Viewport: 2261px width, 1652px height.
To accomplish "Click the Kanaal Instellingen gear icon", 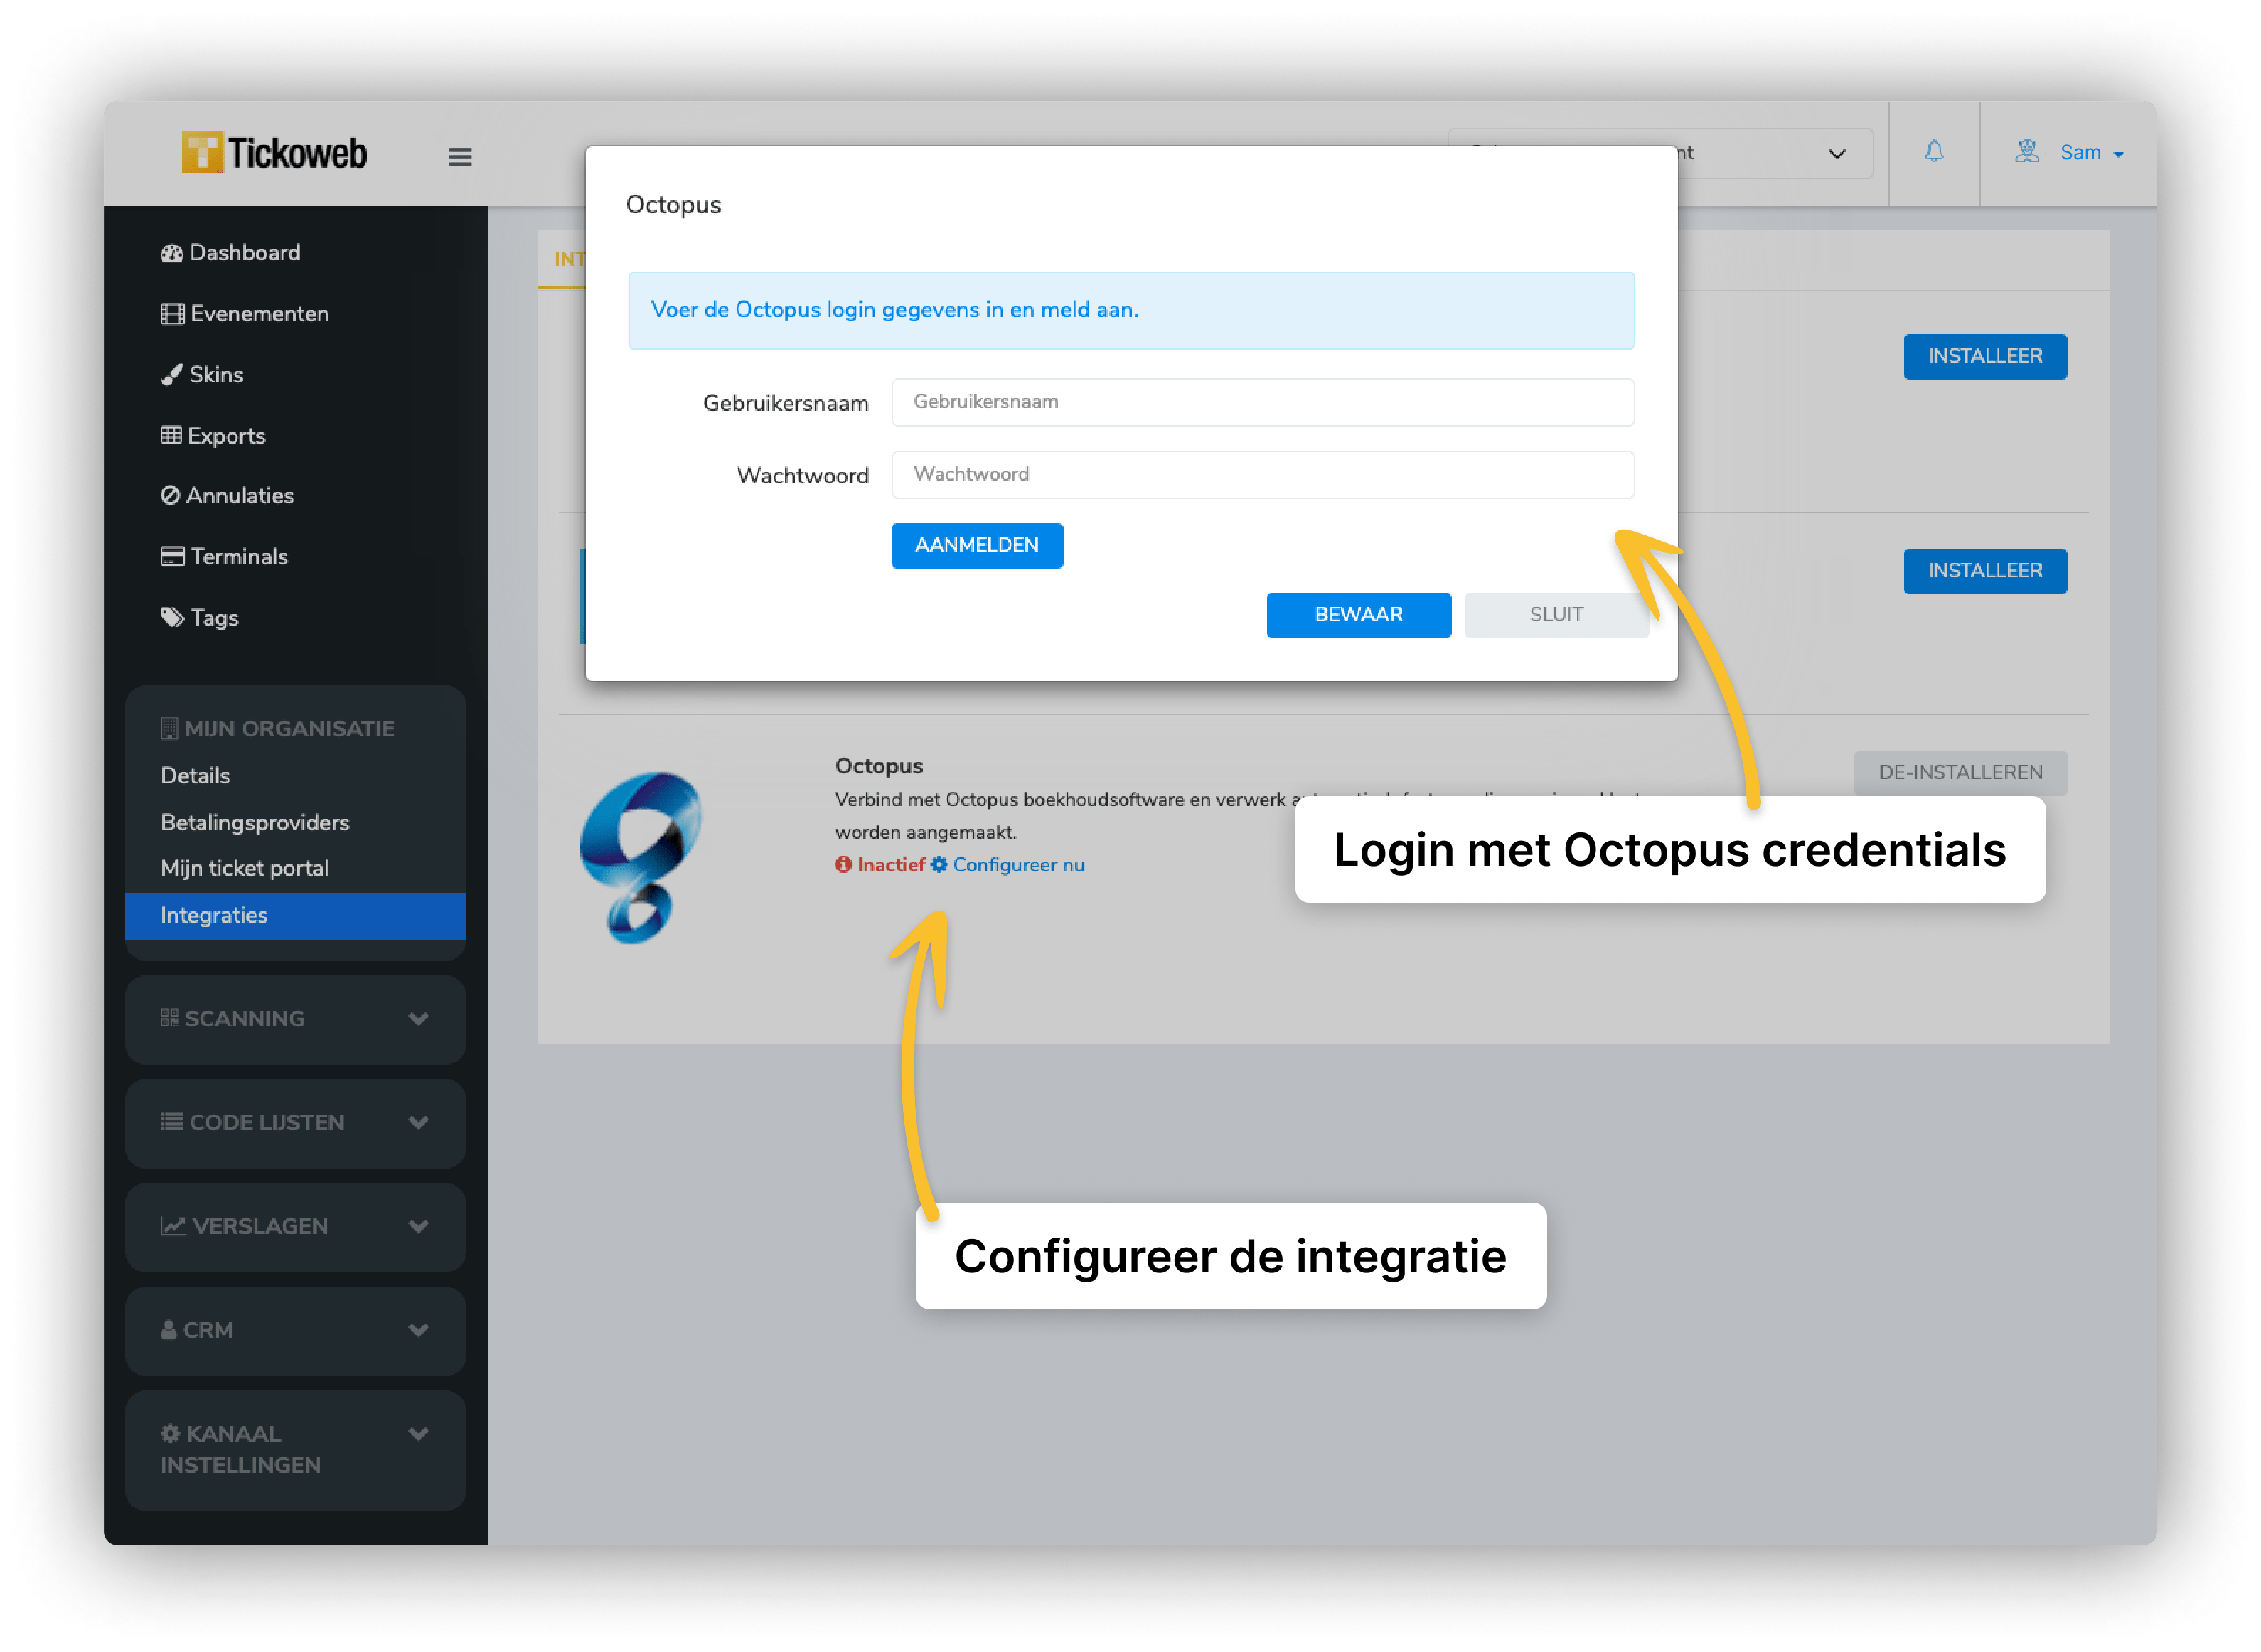I will click(x=170, y=1434).
